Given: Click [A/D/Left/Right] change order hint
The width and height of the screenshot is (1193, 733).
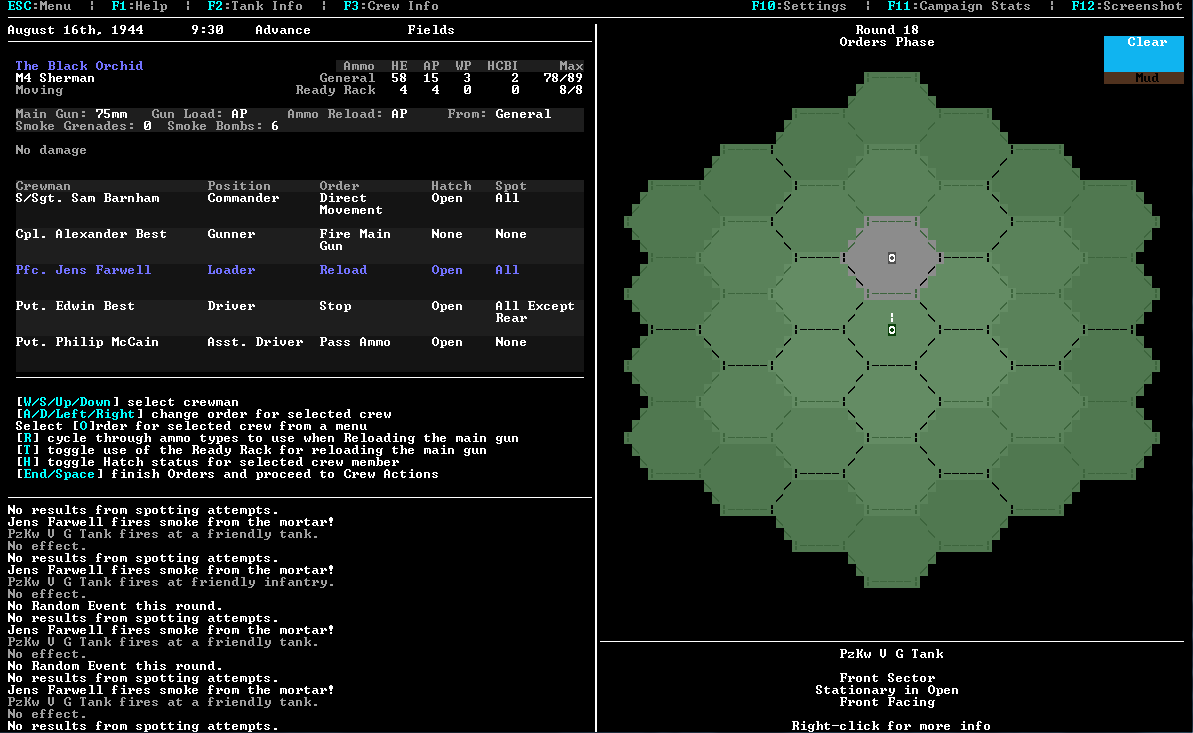Looking at the screenshot, I should click(203, 414).
